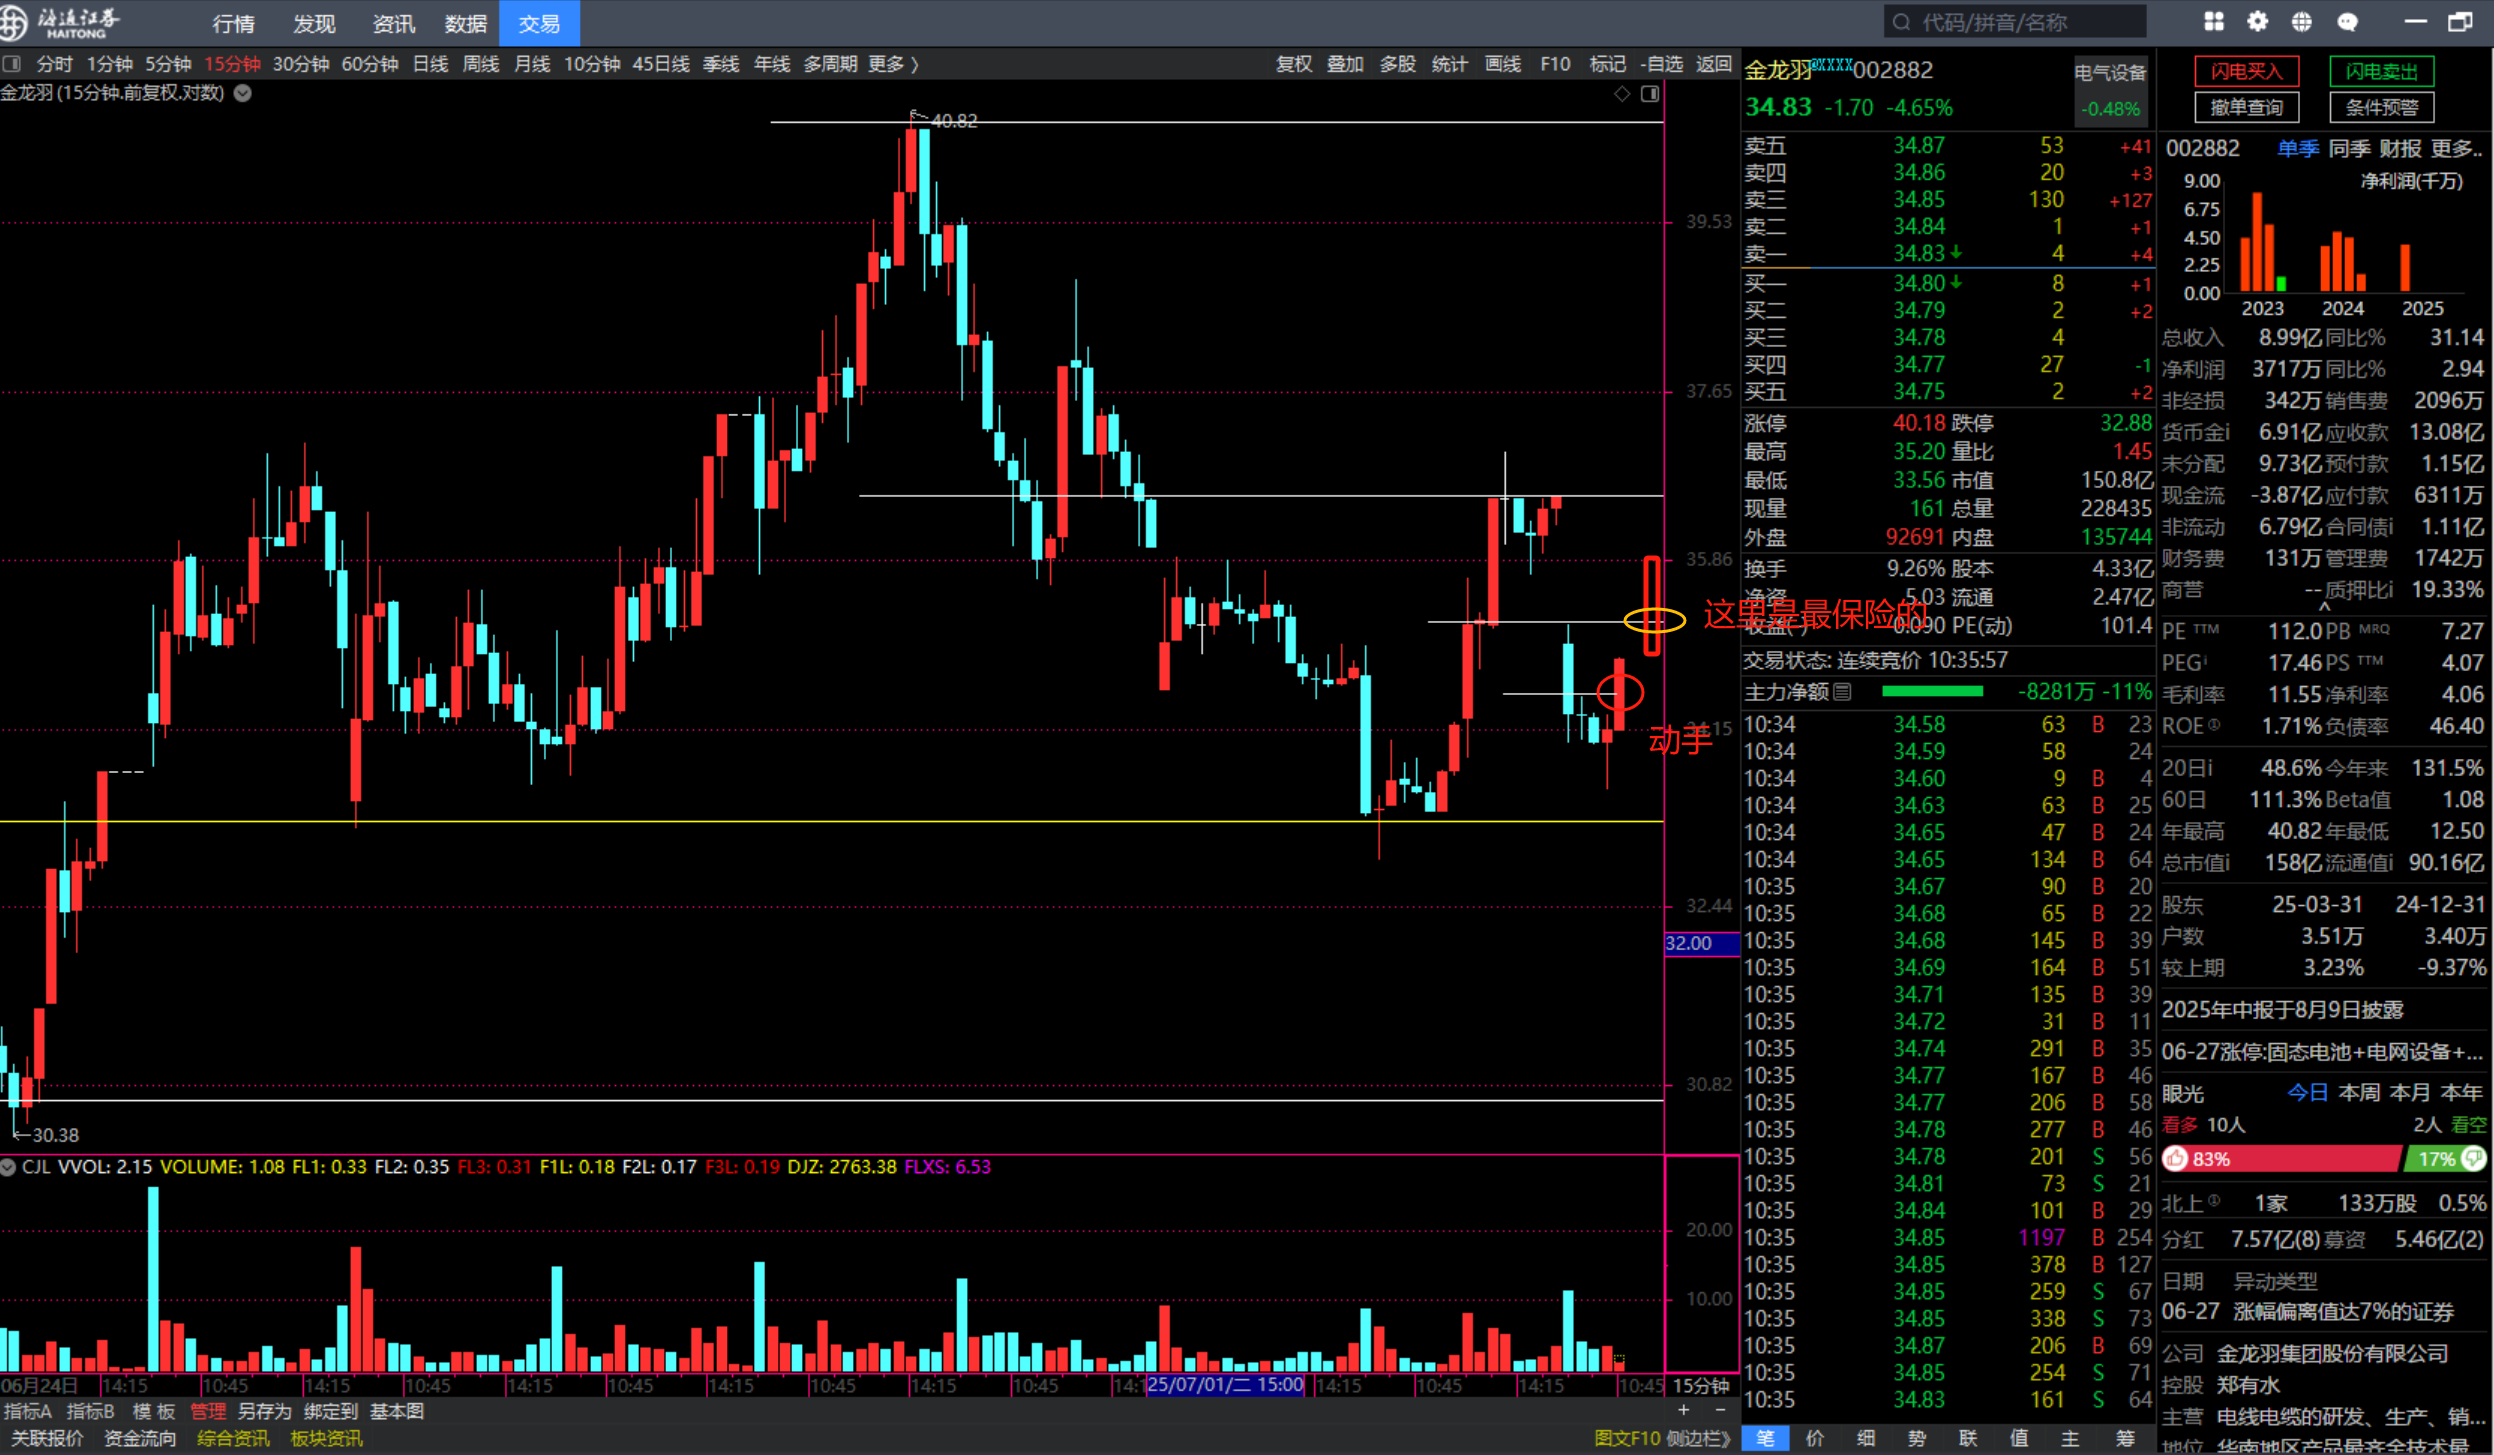This screenshot has width=2494, height=1455.
Task: Toggle 复权 price adjustment
Action: (x=1294, y=64)
